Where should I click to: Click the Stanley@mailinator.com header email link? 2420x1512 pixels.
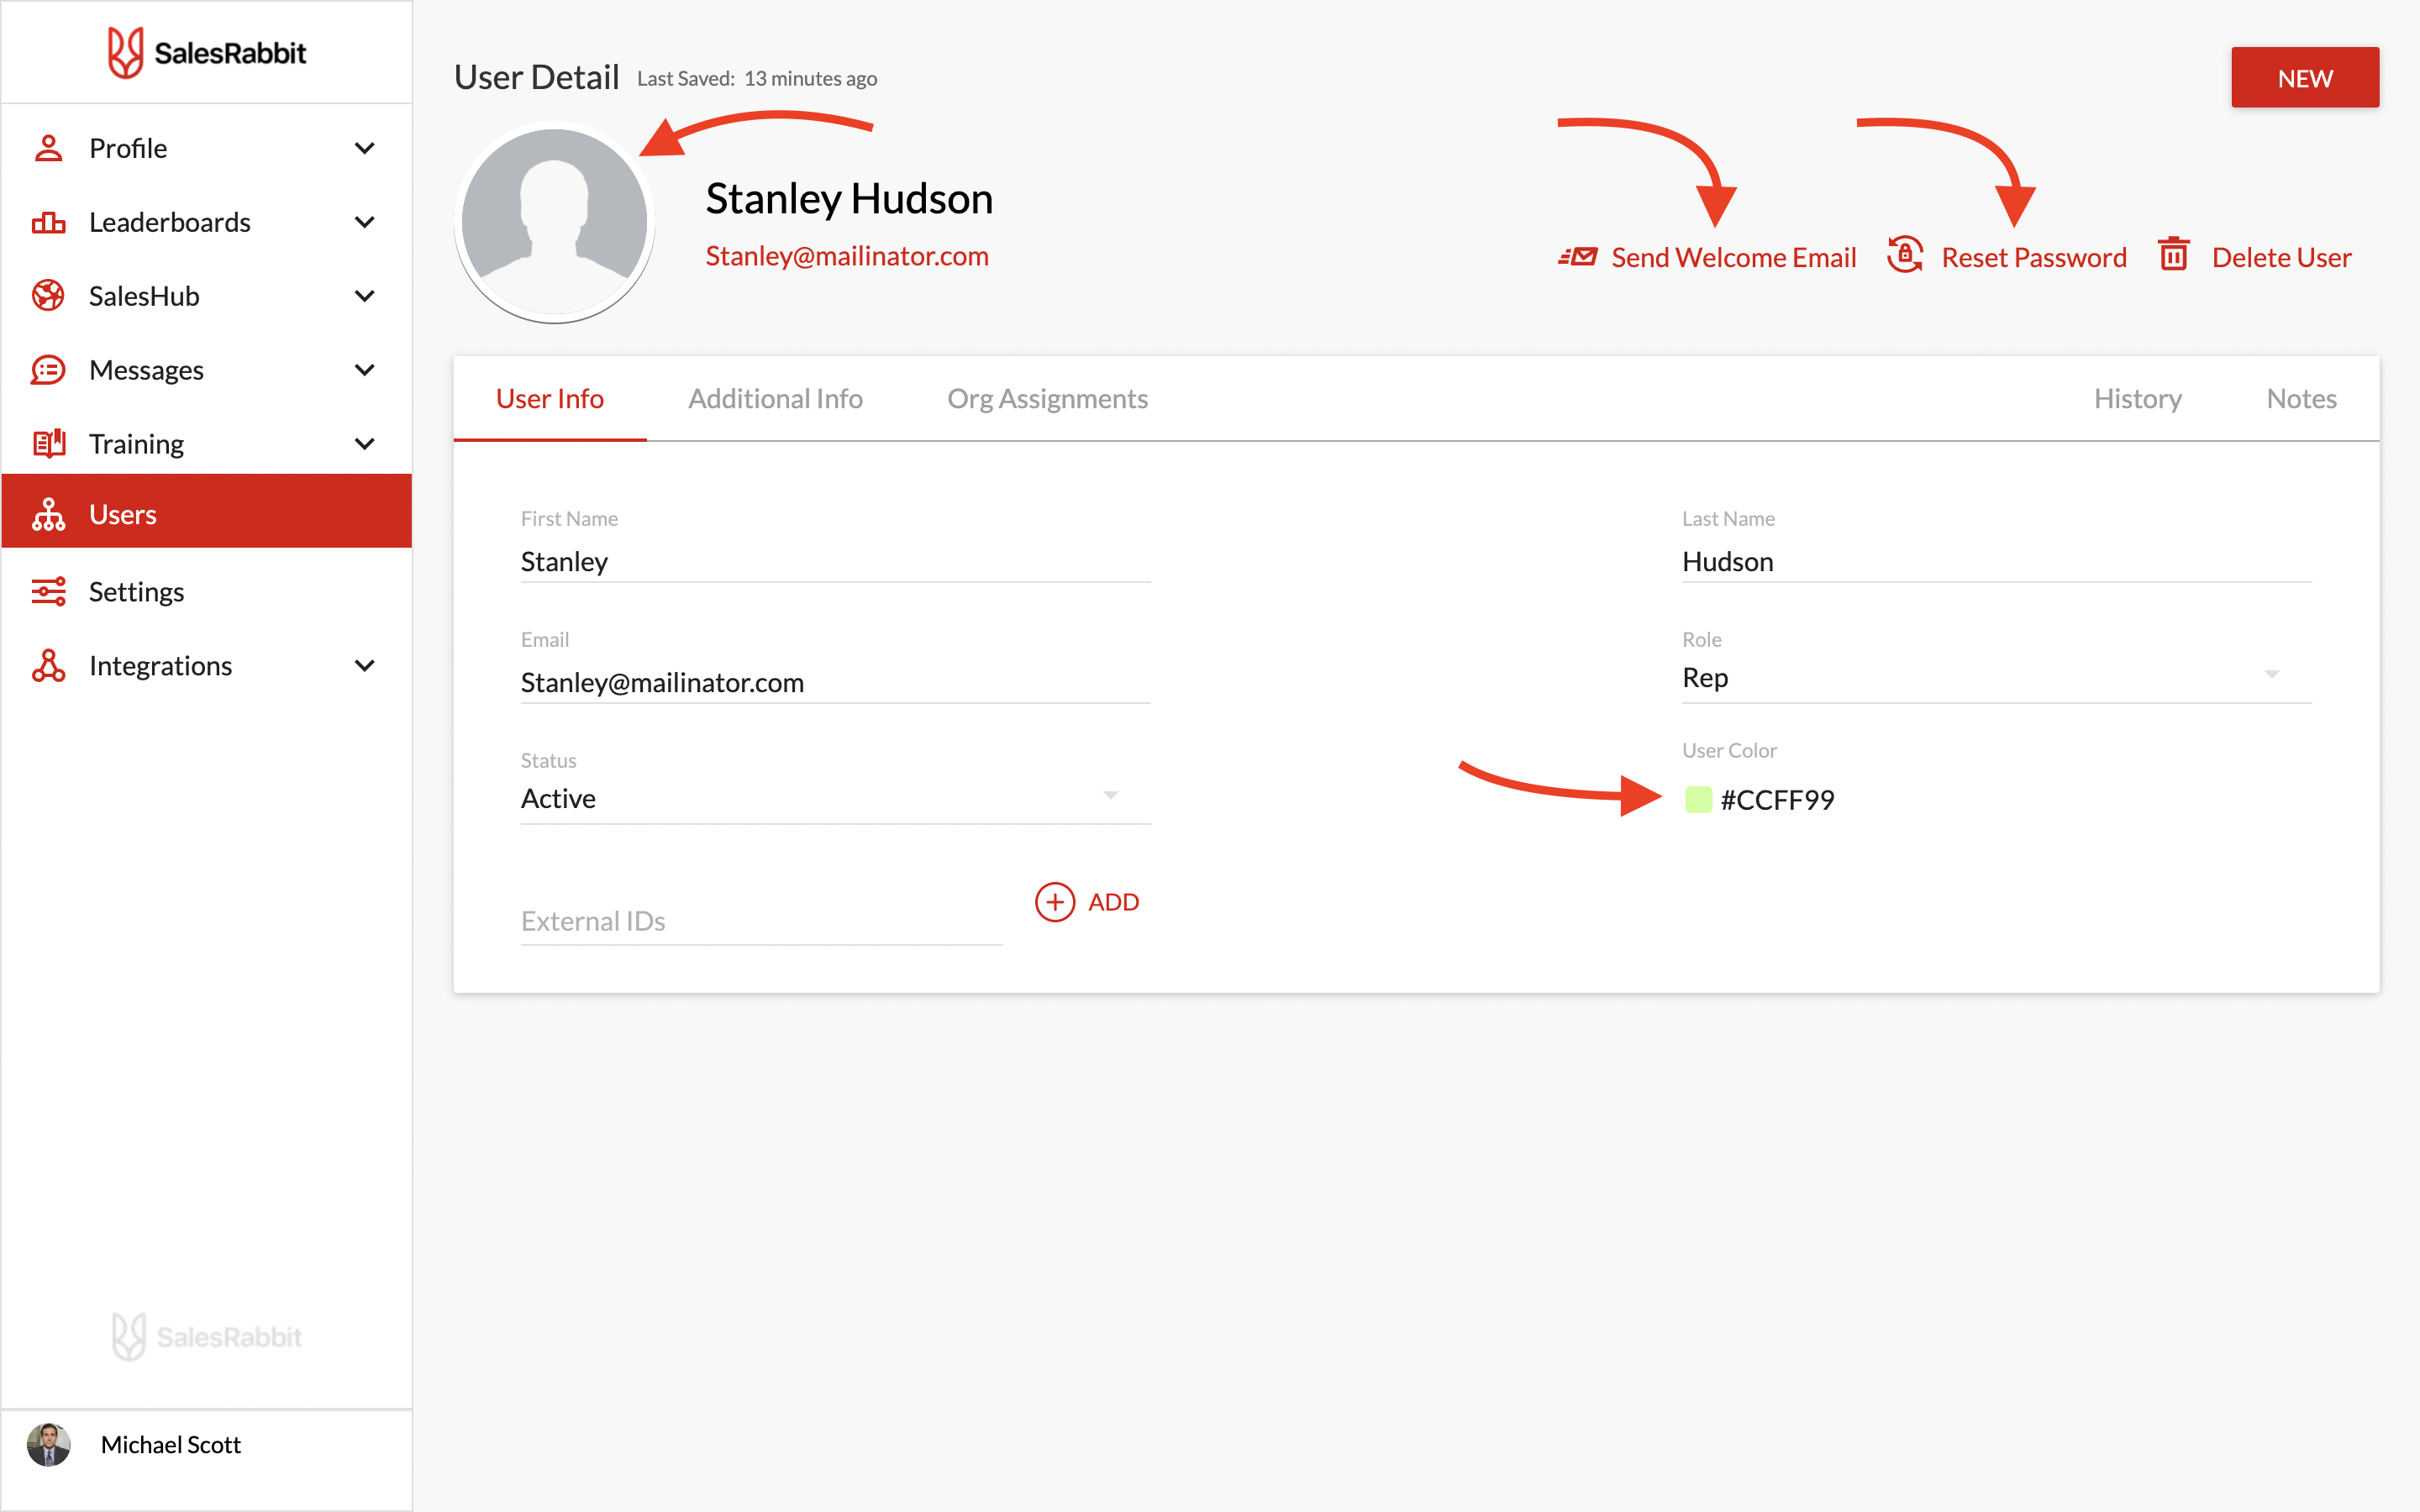coord(847,256)
